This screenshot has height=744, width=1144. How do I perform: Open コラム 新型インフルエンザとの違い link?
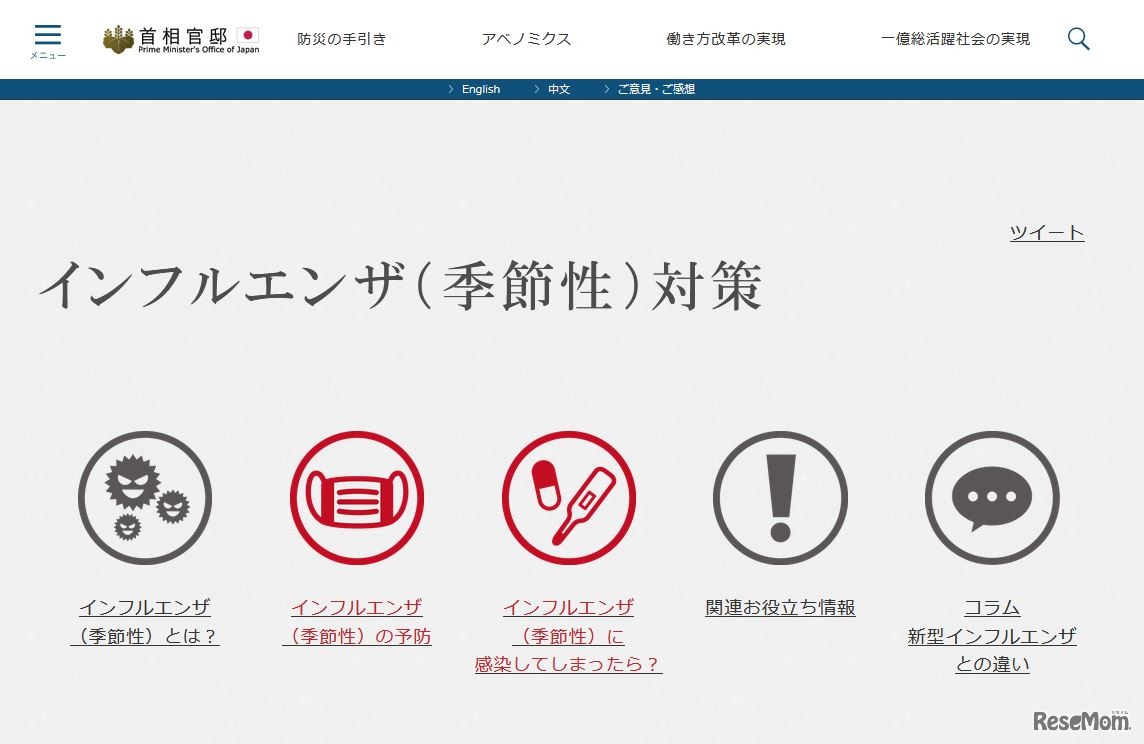click(992, 635)
